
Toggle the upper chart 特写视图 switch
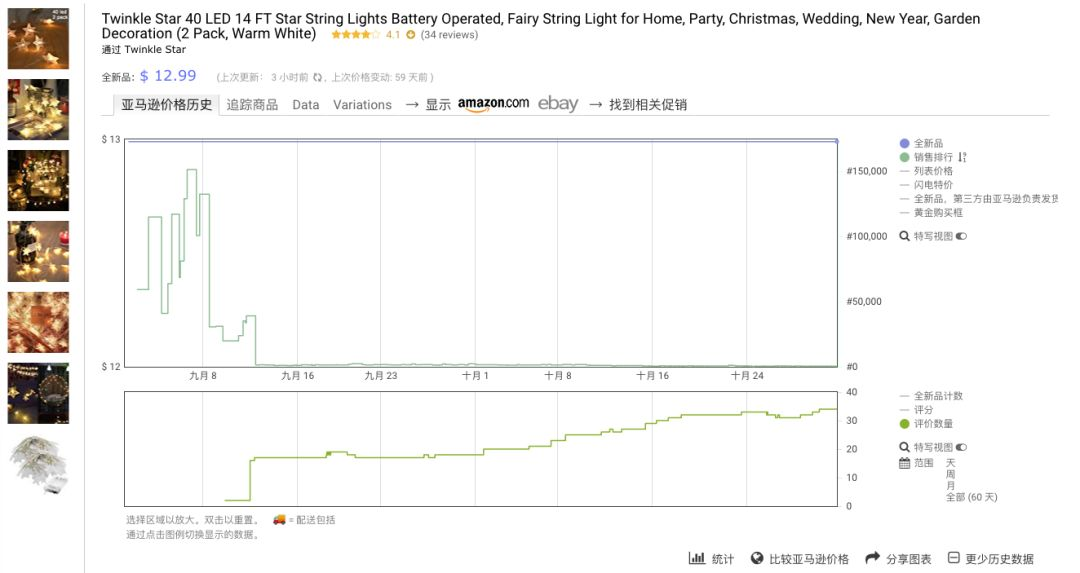pos(962,236)
